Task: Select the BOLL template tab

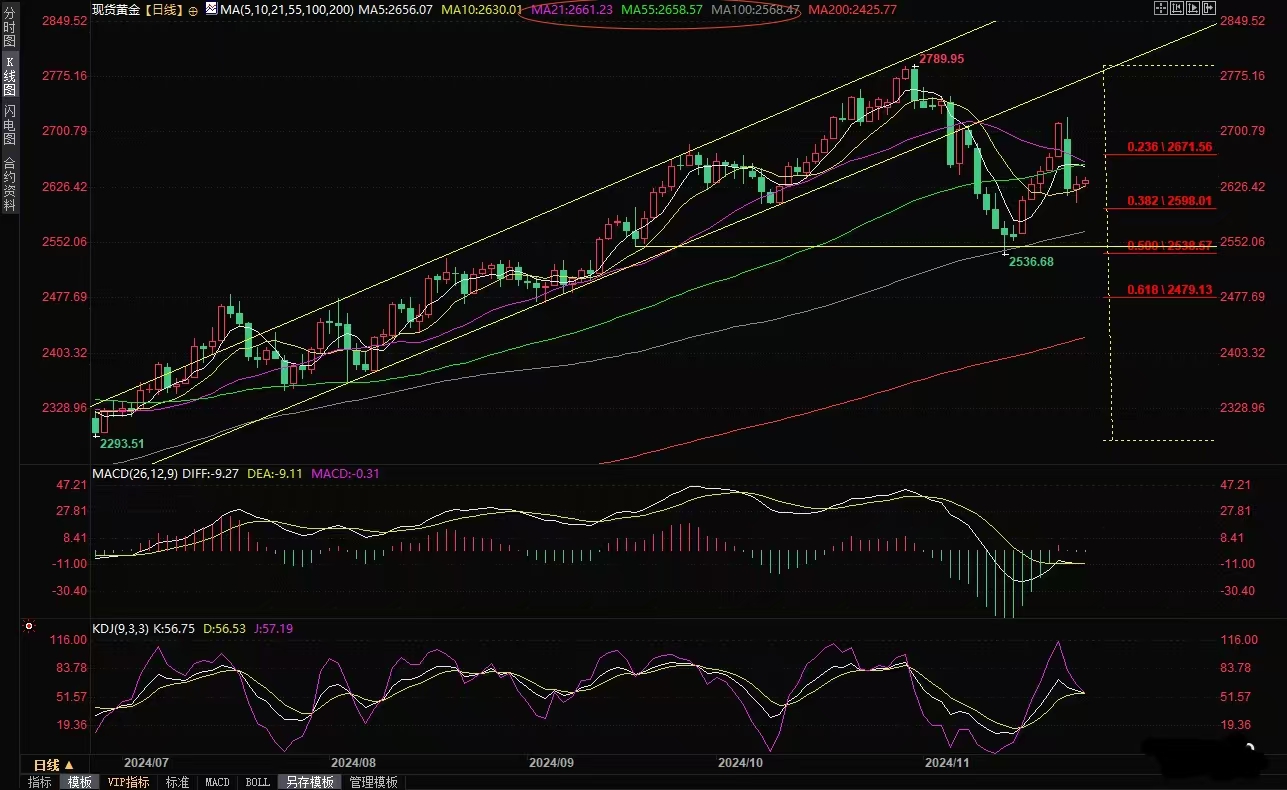Action: pyautogui.click(x=257, y=782)
